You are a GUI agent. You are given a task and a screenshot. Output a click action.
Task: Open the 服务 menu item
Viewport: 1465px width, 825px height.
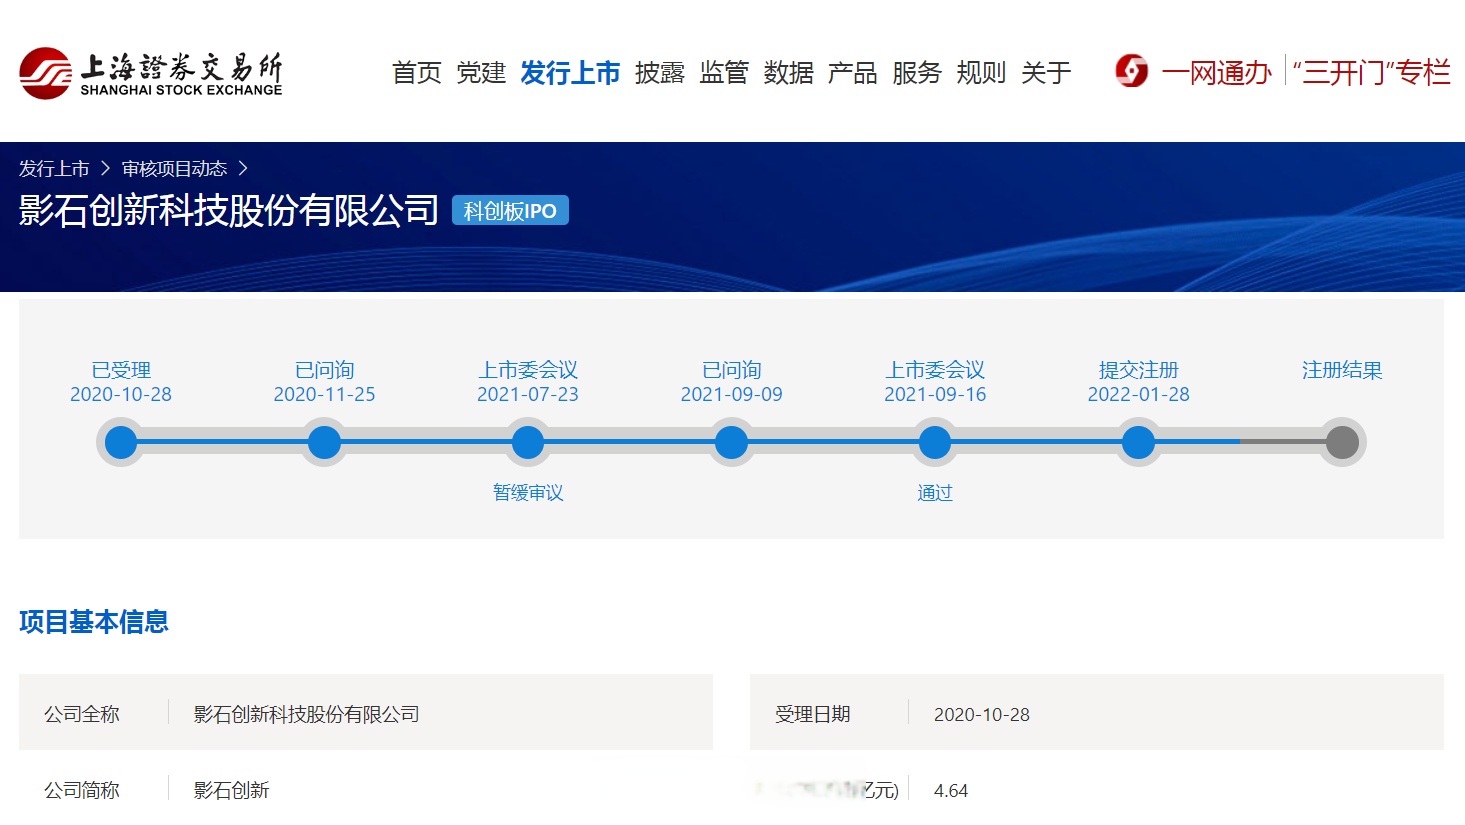tap(917, 73)
